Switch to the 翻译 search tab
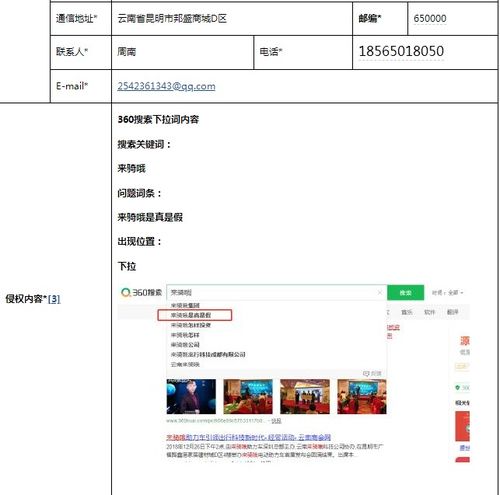Viewport: 500px width, 495px height. point(452,312)
